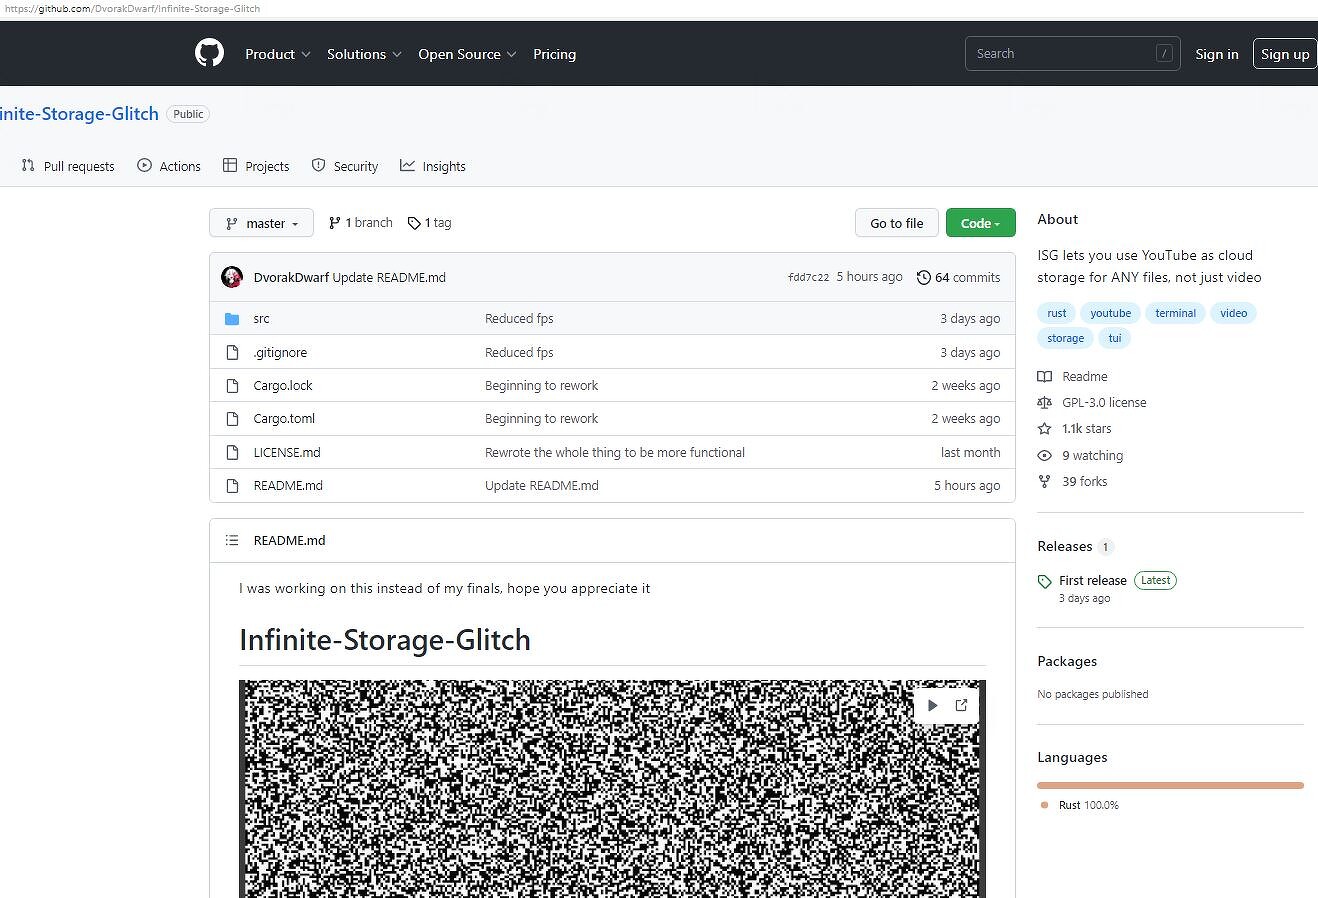The height and width of the screenshot is (898, 1318).
Task: Click the DvorakDwarf avatar image
Action: pos(232,277)
